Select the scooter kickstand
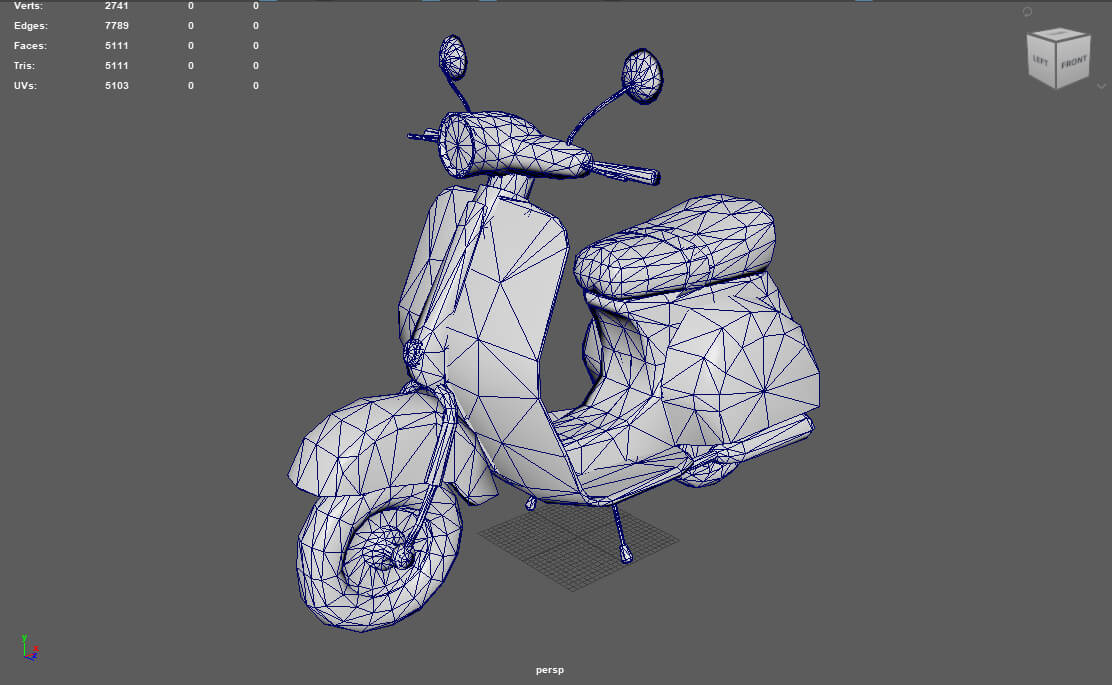The image size is (1112, 685). tap(621, 533)
